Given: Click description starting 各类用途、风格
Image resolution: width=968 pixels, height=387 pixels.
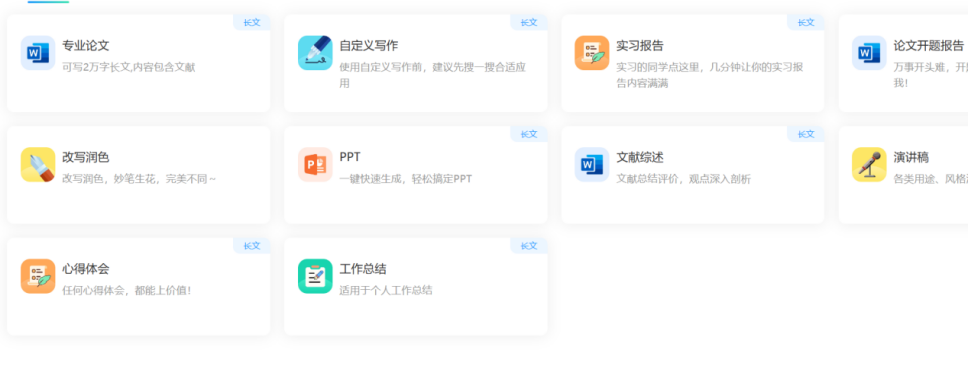Looking at the screenshot, I should [x=930, y=179].
